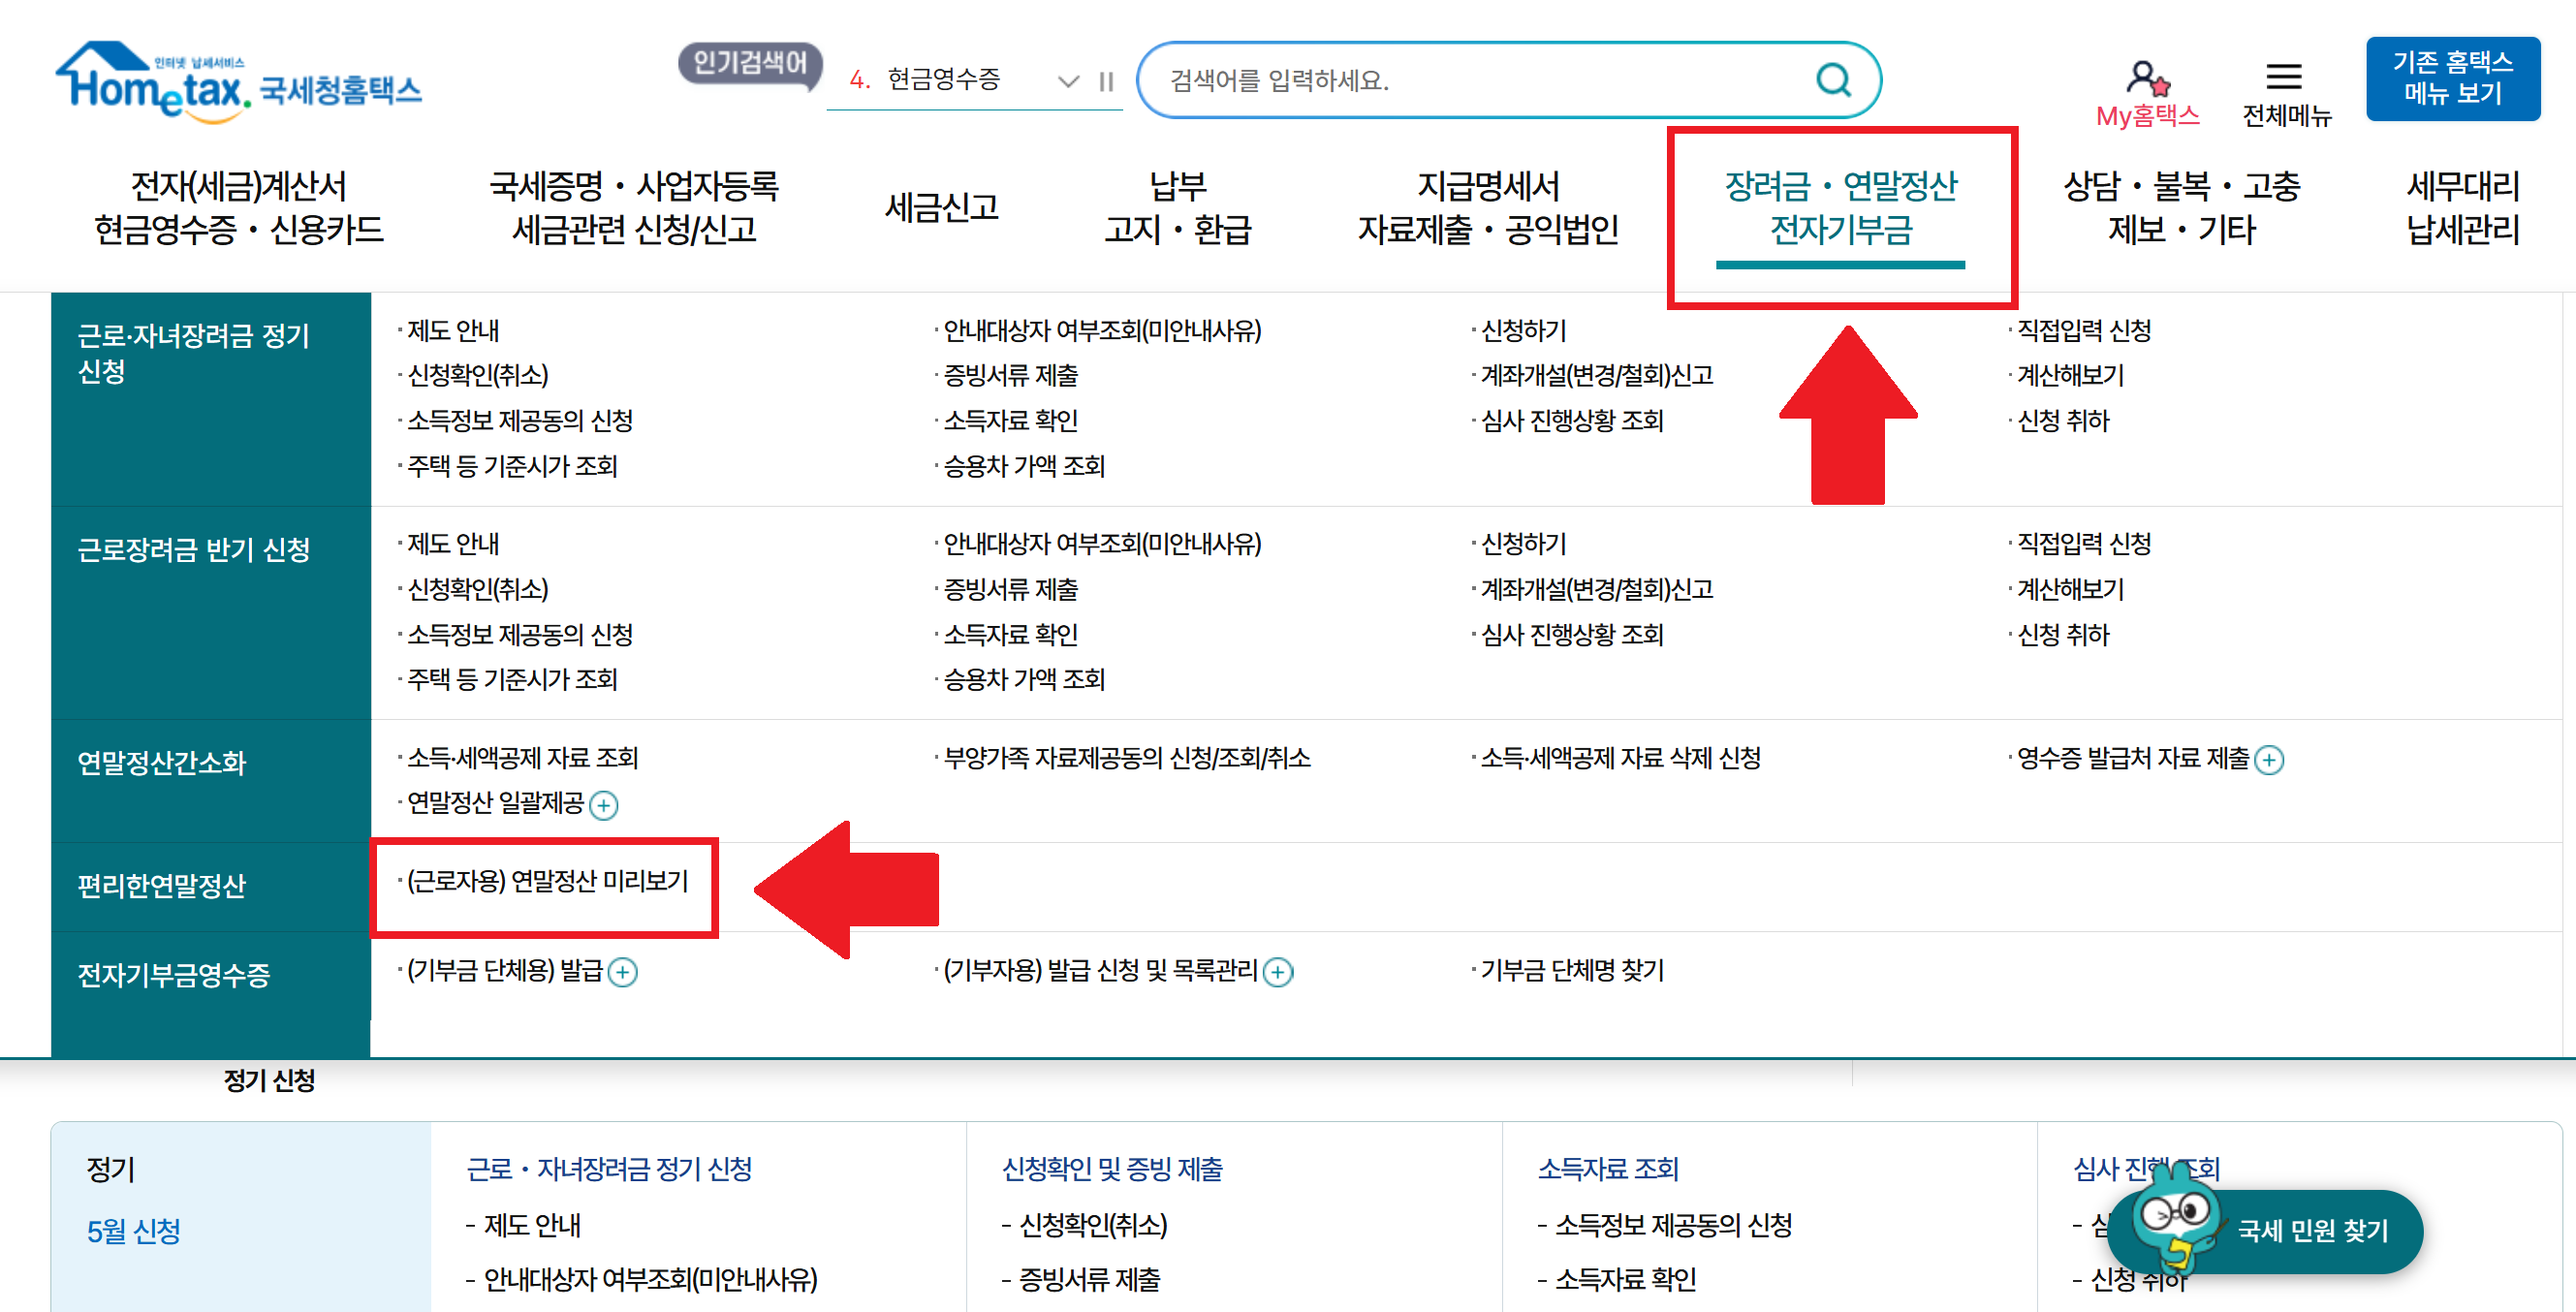Select the 5월 신청 link
The image size is (2576, 1312).
(133, 1230)
